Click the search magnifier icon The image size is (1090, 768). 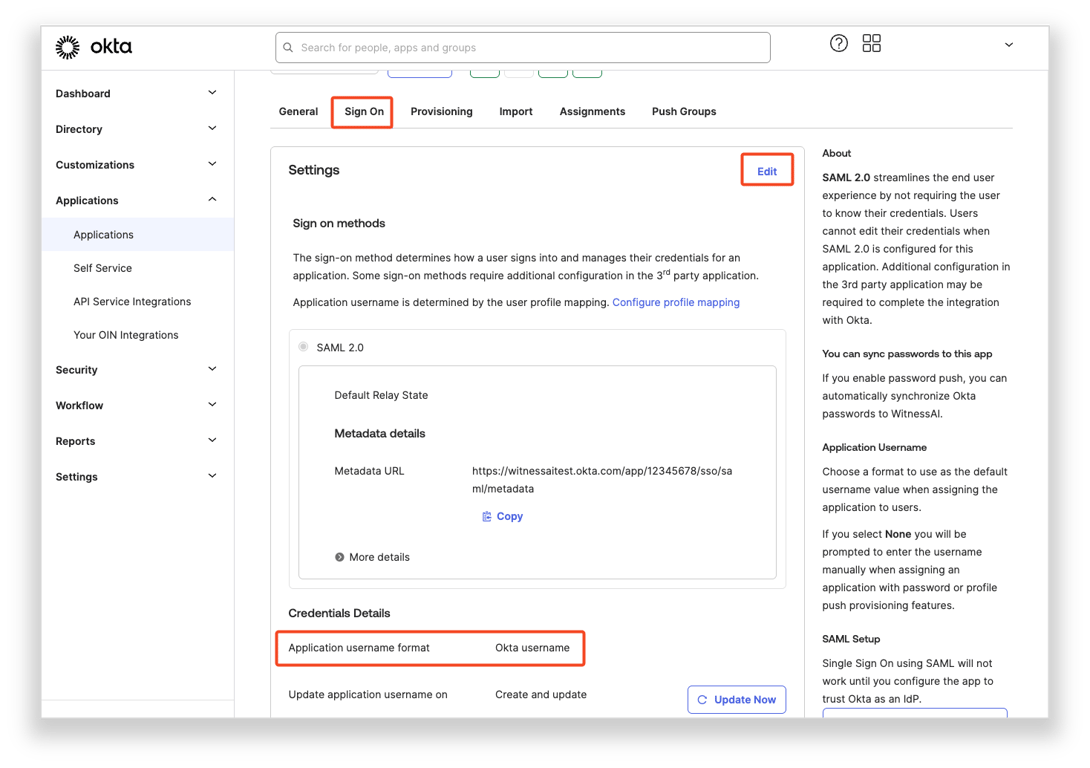point(289,48)
